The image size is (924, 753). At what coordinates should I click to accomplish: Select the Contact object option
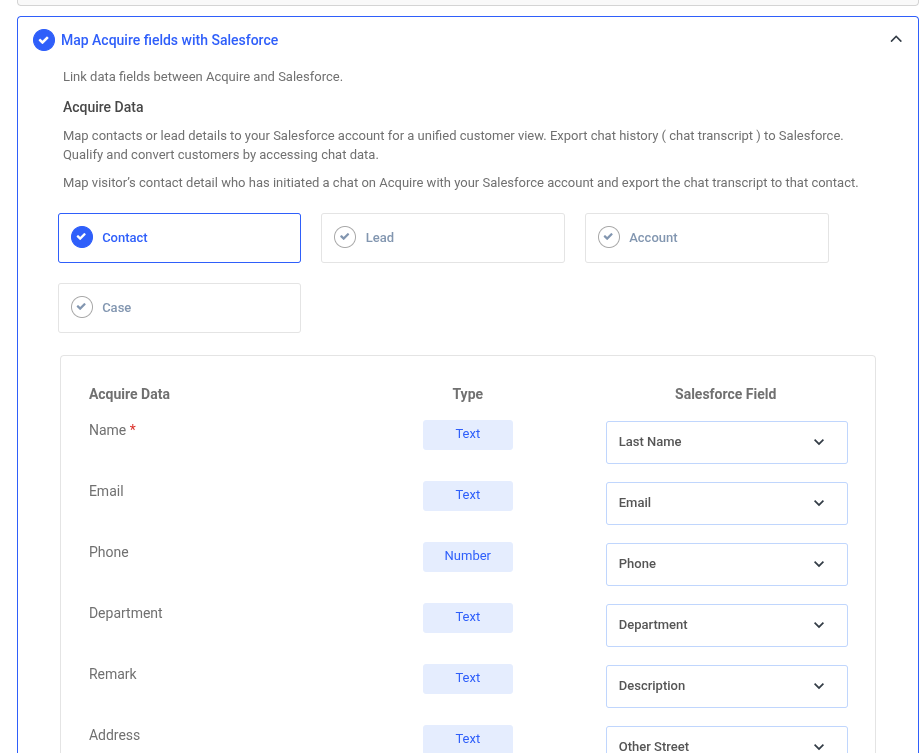point(179,238)
